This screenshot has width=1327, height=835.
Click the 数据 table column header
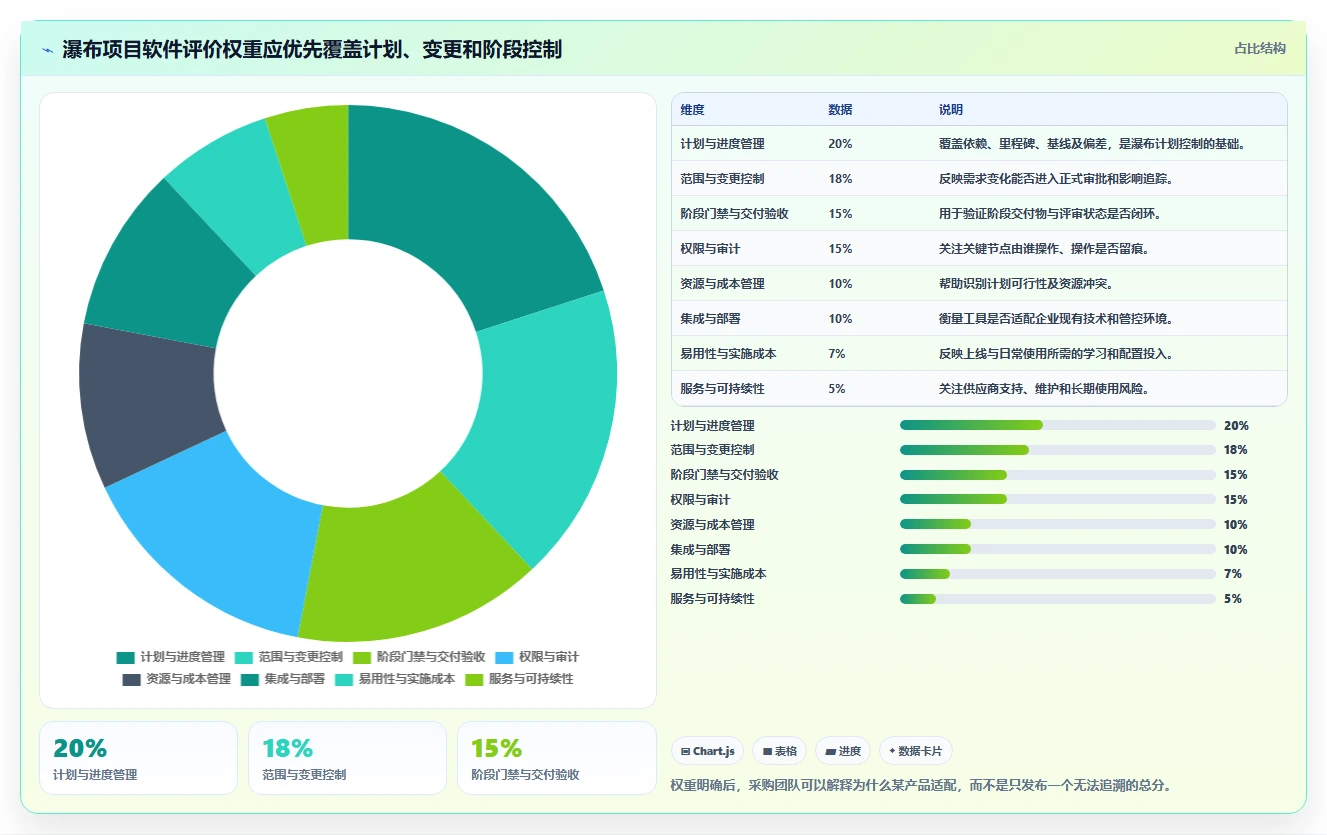pos(840,110)
